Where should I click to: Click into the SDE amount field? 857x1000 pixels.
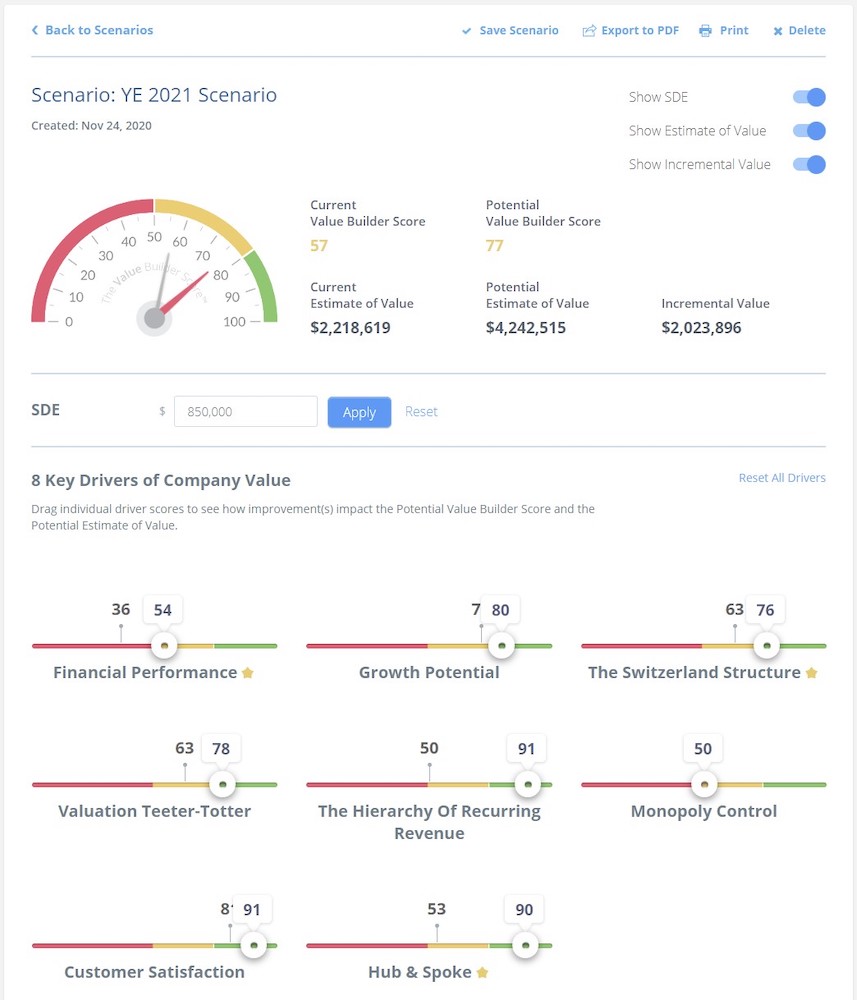click(x=245, y=412)
